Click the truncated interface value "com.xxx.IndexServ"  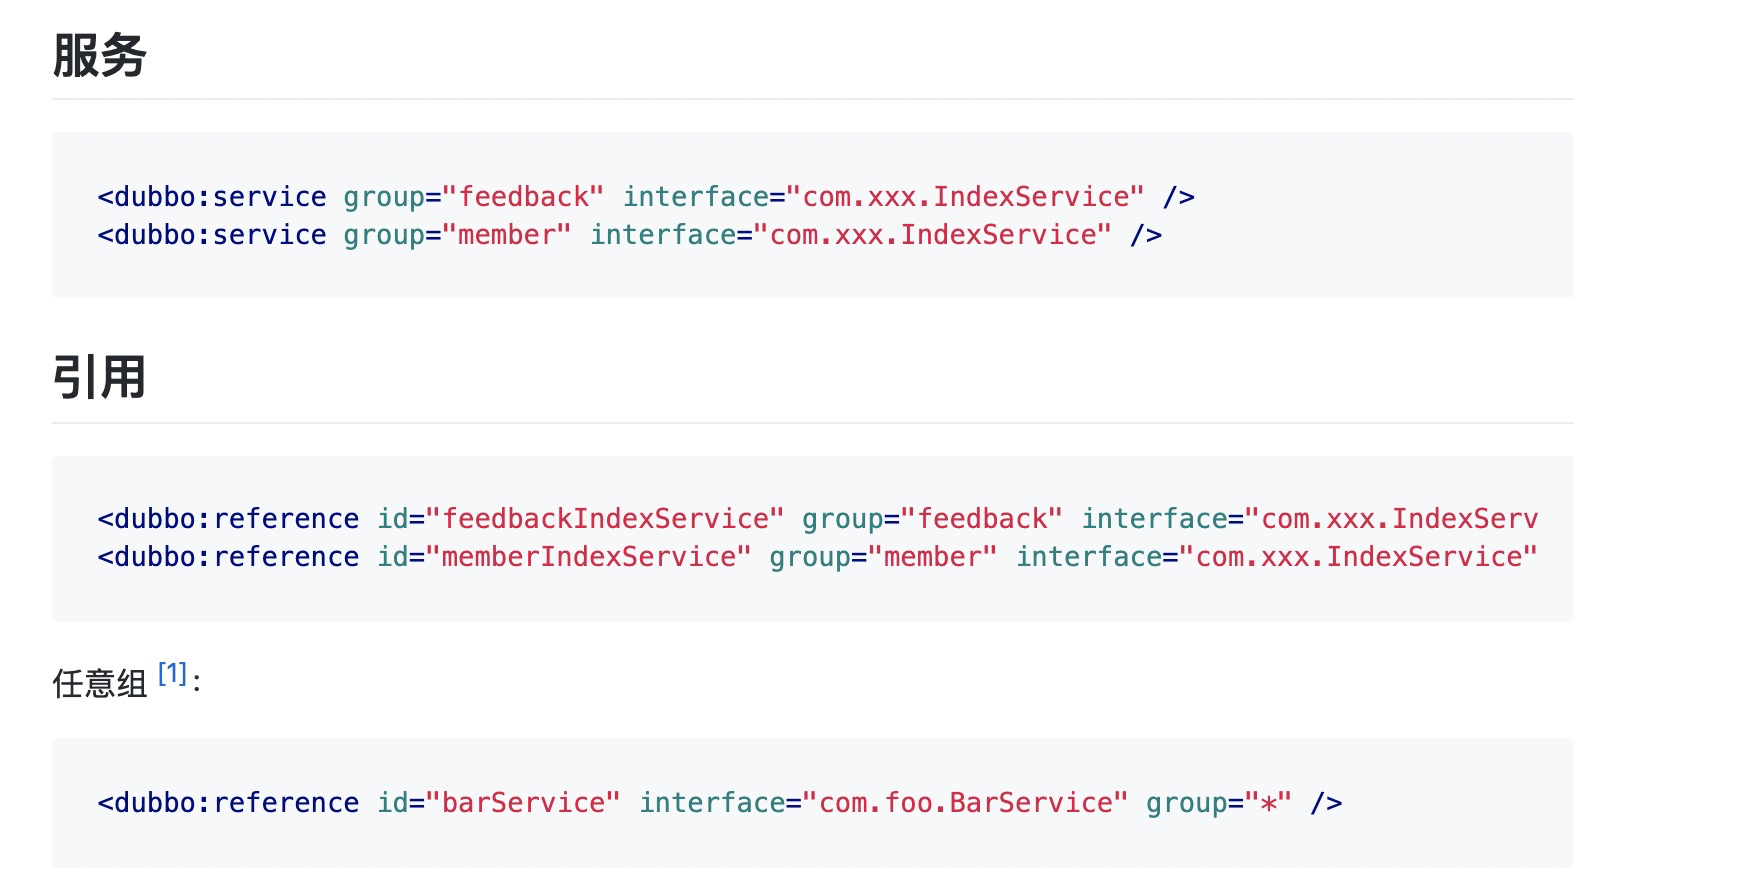click(x=1391, y=519)
